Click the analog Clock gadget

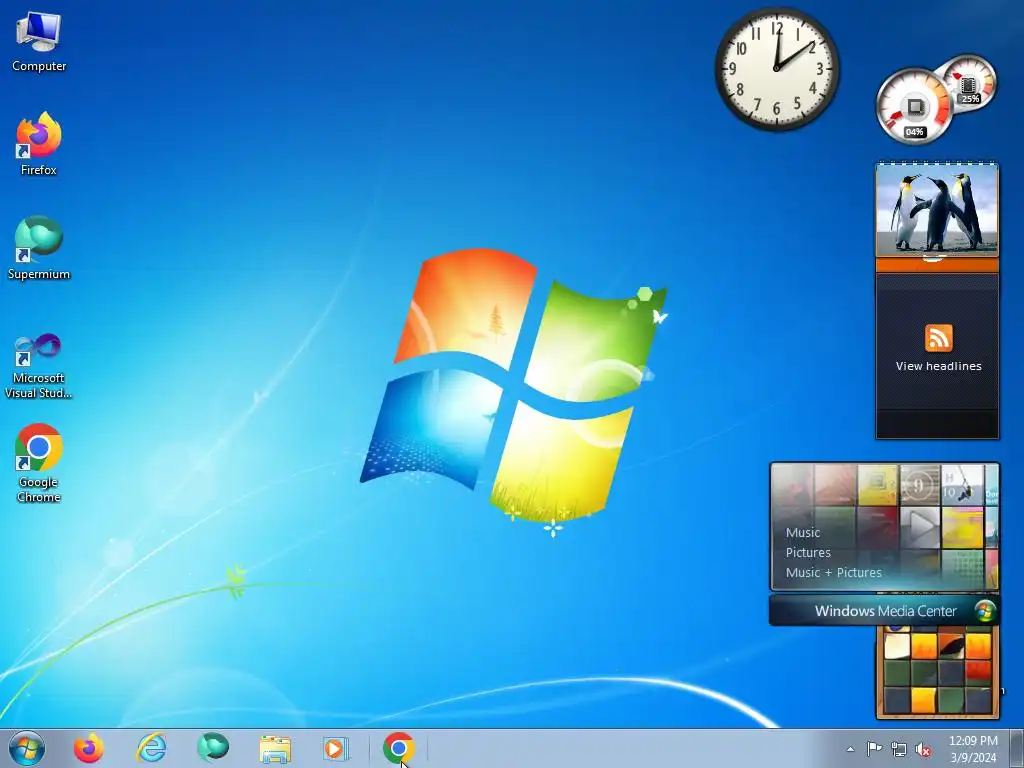tap(777, 69)
